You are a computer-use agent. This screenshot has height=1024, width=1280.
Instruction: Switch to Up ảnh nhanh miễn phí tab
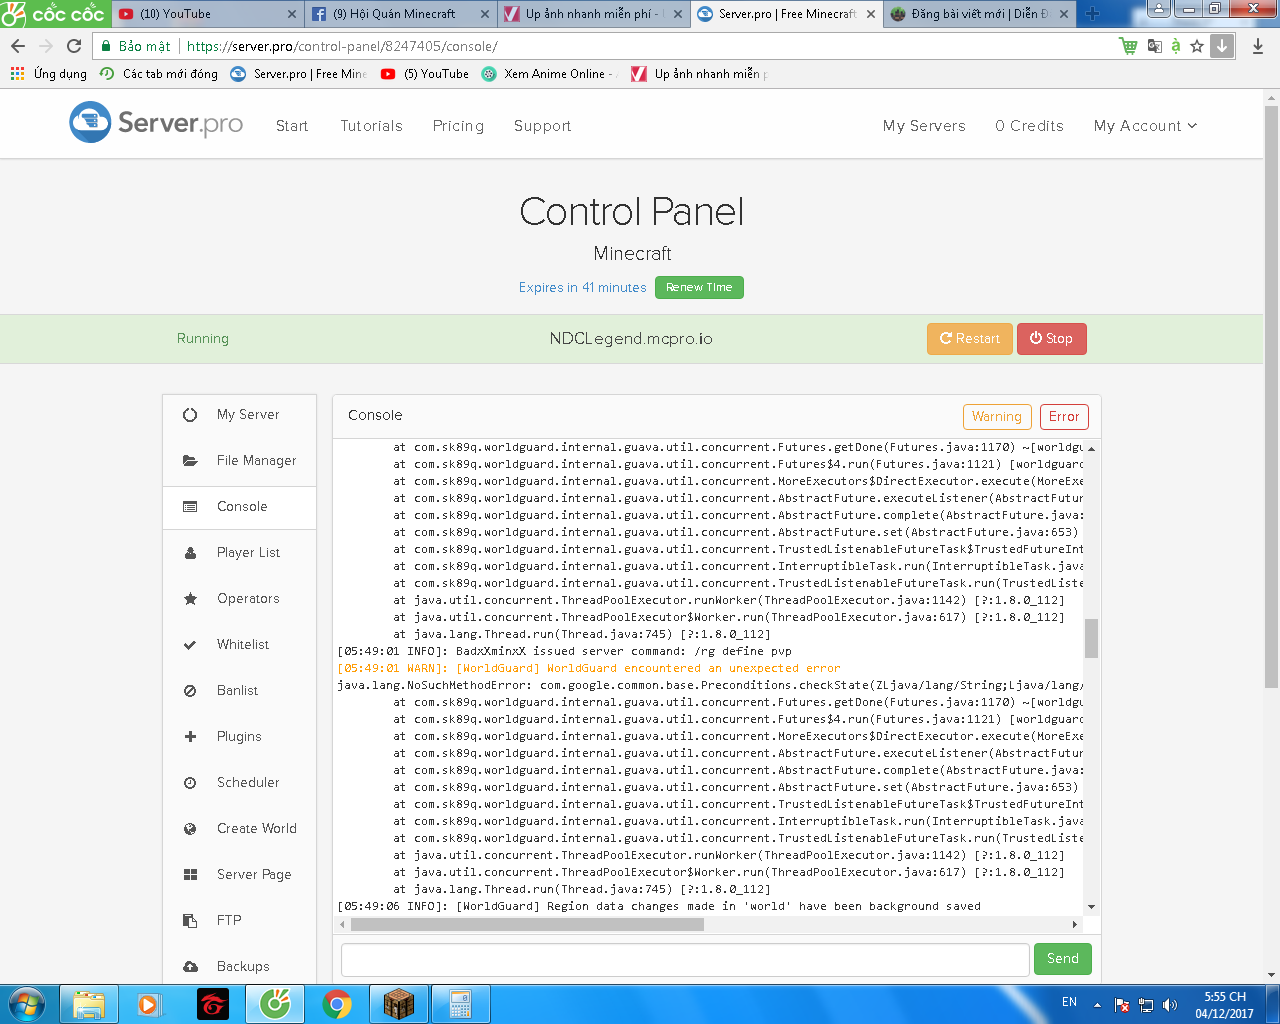pyautogui.click(x=591, y=14)
